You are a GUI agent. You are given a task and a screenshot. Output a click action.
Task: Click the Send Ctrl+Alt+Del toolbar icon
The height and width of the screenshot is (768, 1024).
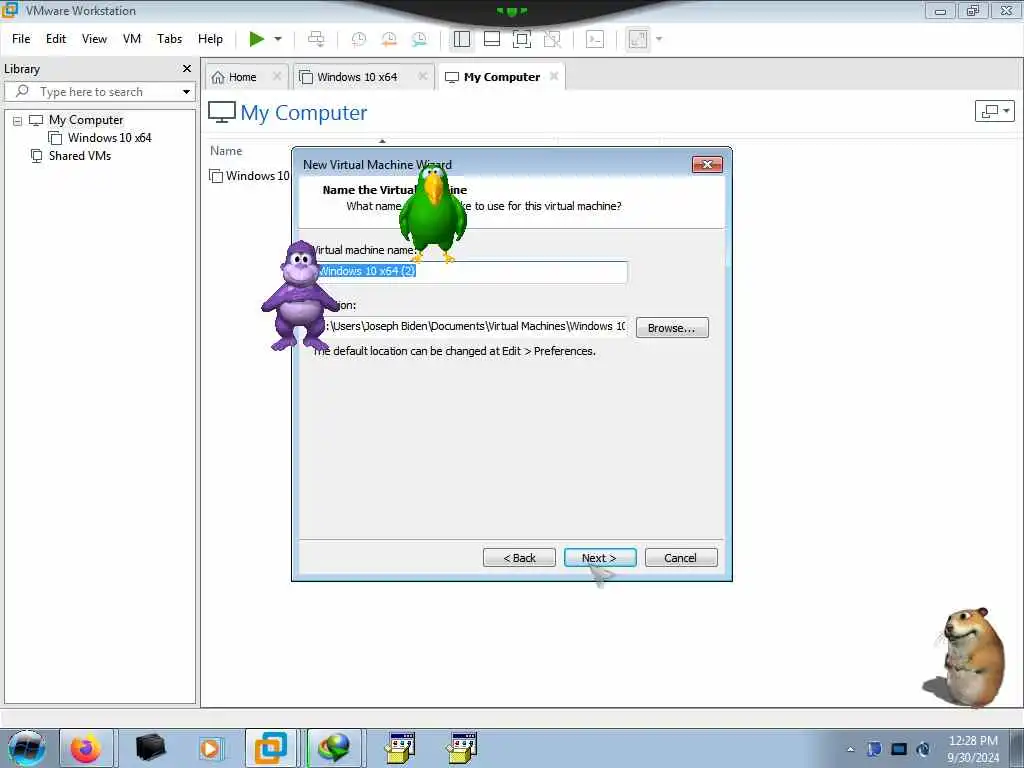click(x=316, y=39)
